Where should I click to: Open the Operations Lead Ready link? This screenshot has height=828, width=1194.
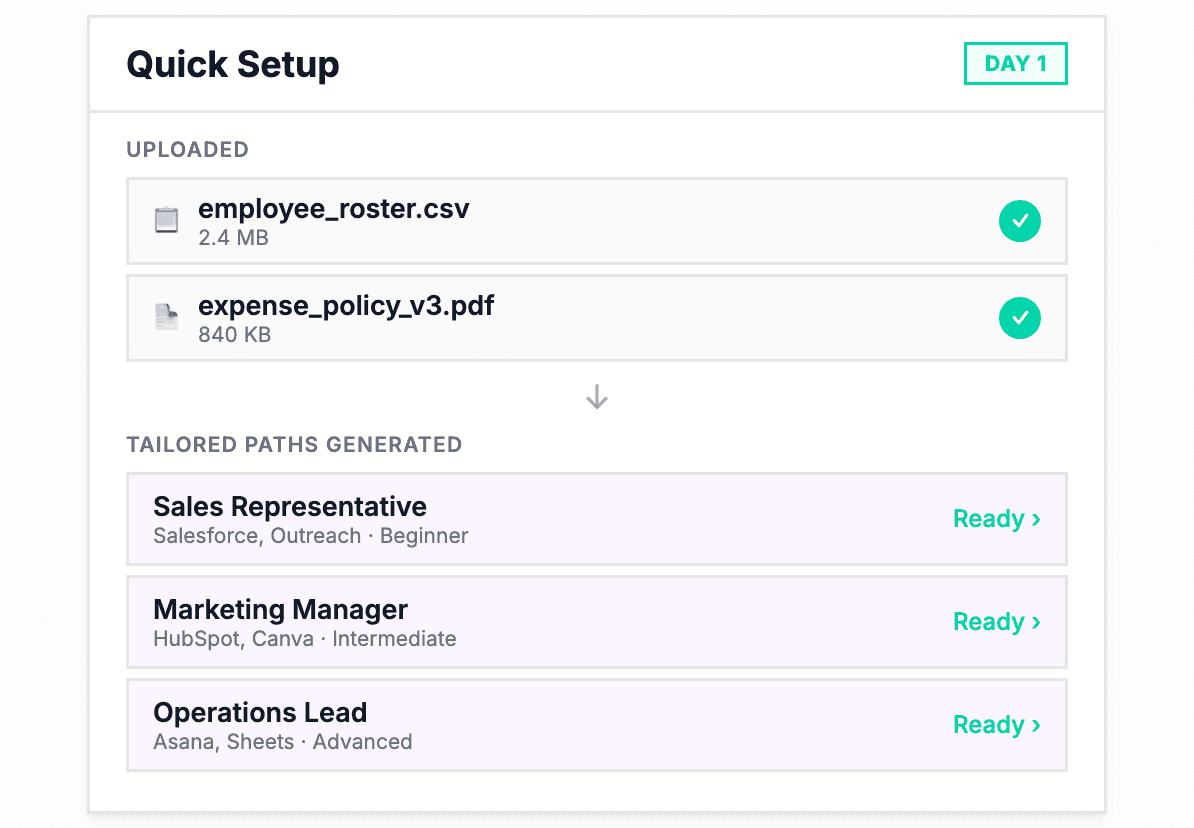pyautogui.click(x=996, y=725)
